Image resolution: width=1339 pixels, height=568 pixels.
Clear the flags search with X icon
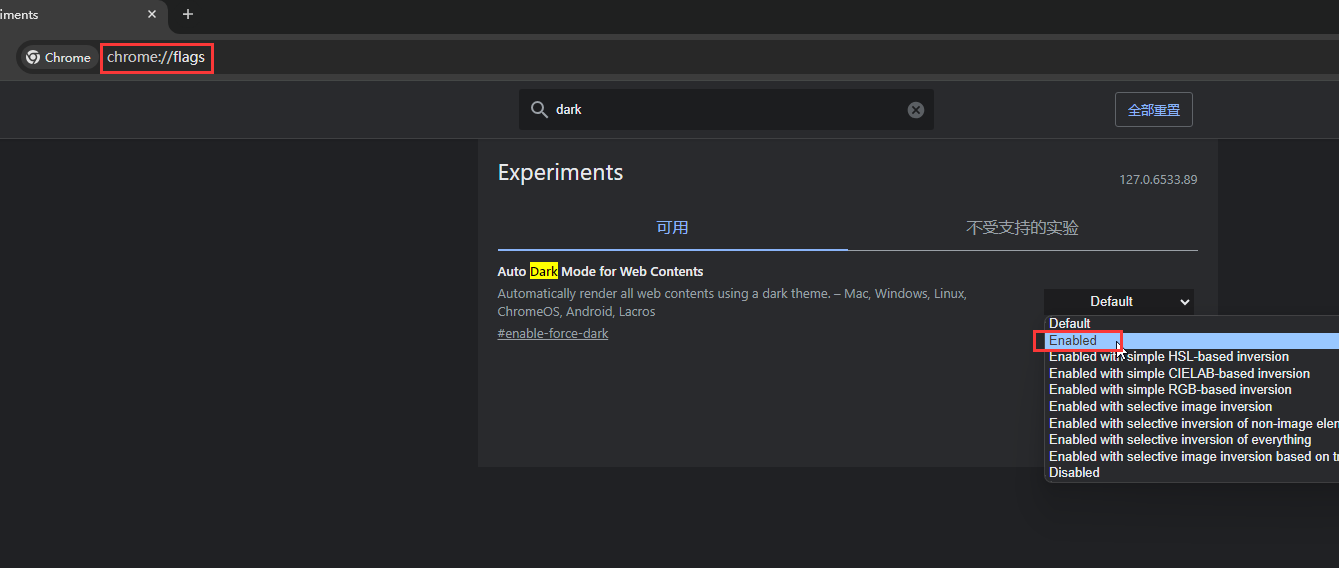coord(915,110)
